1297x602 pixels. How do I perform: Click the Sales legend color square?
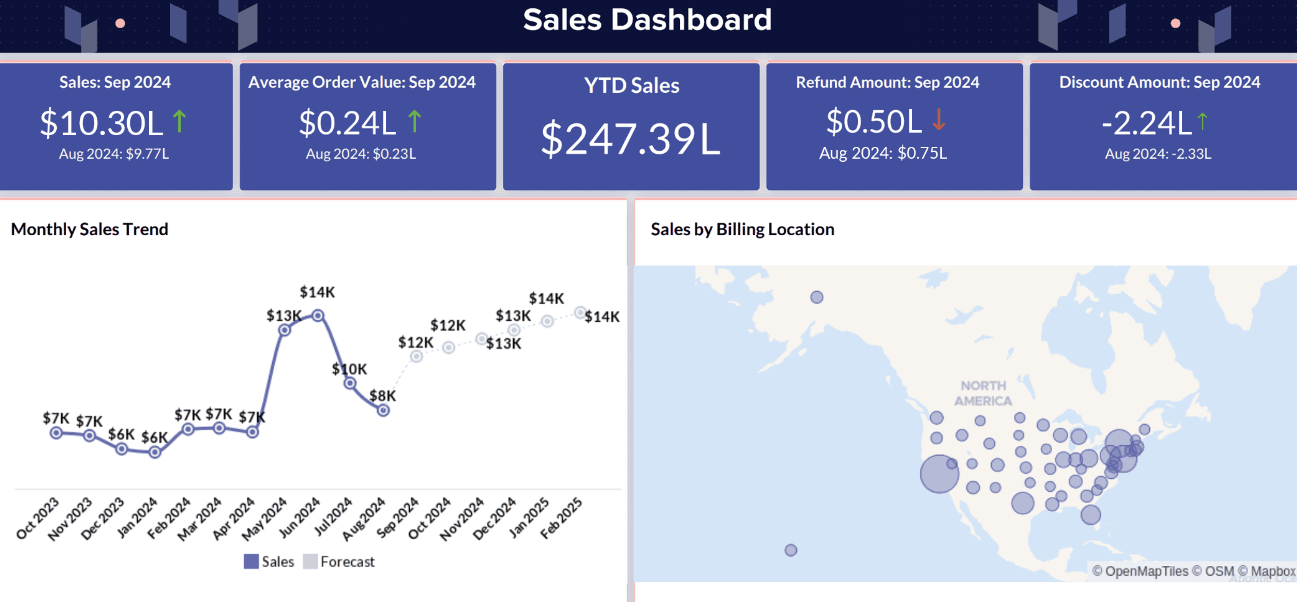[x=251, y=562]
